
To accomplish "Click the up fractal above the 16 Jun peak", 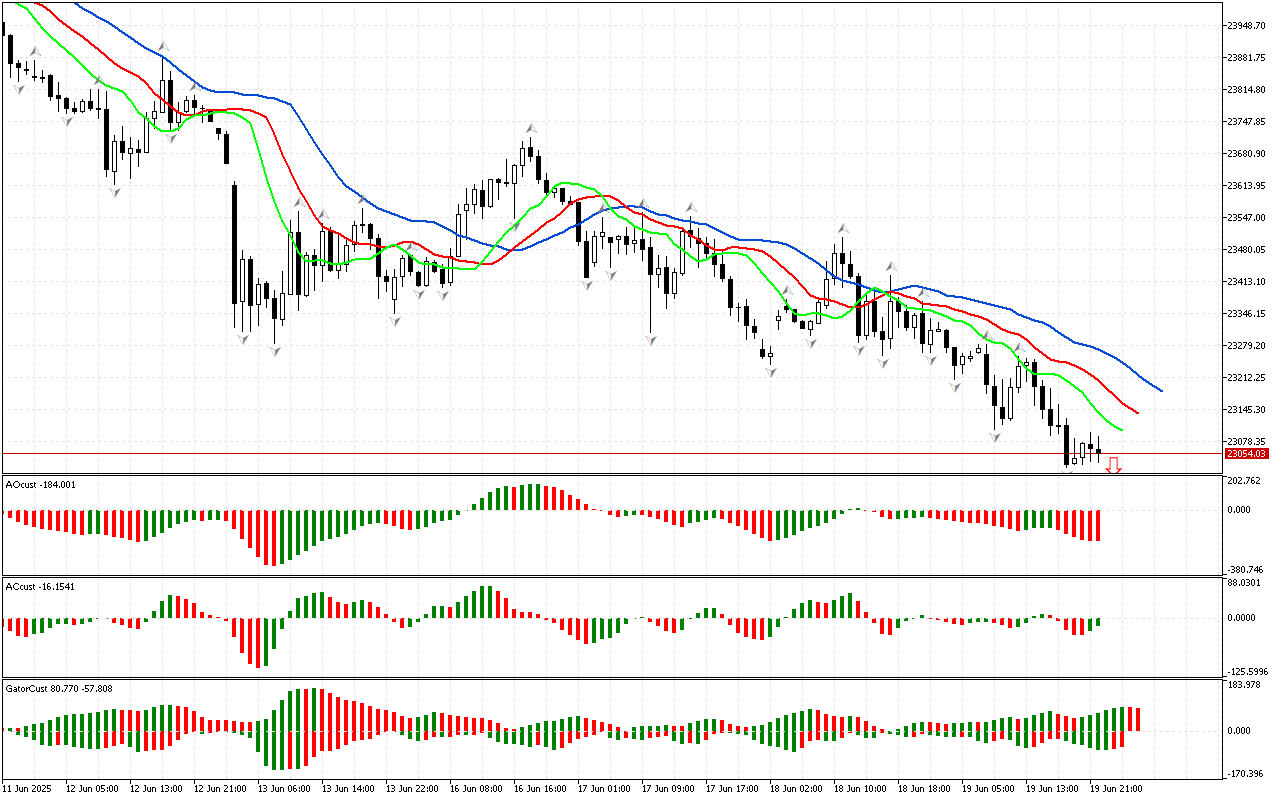I will [x=532, y=128].
